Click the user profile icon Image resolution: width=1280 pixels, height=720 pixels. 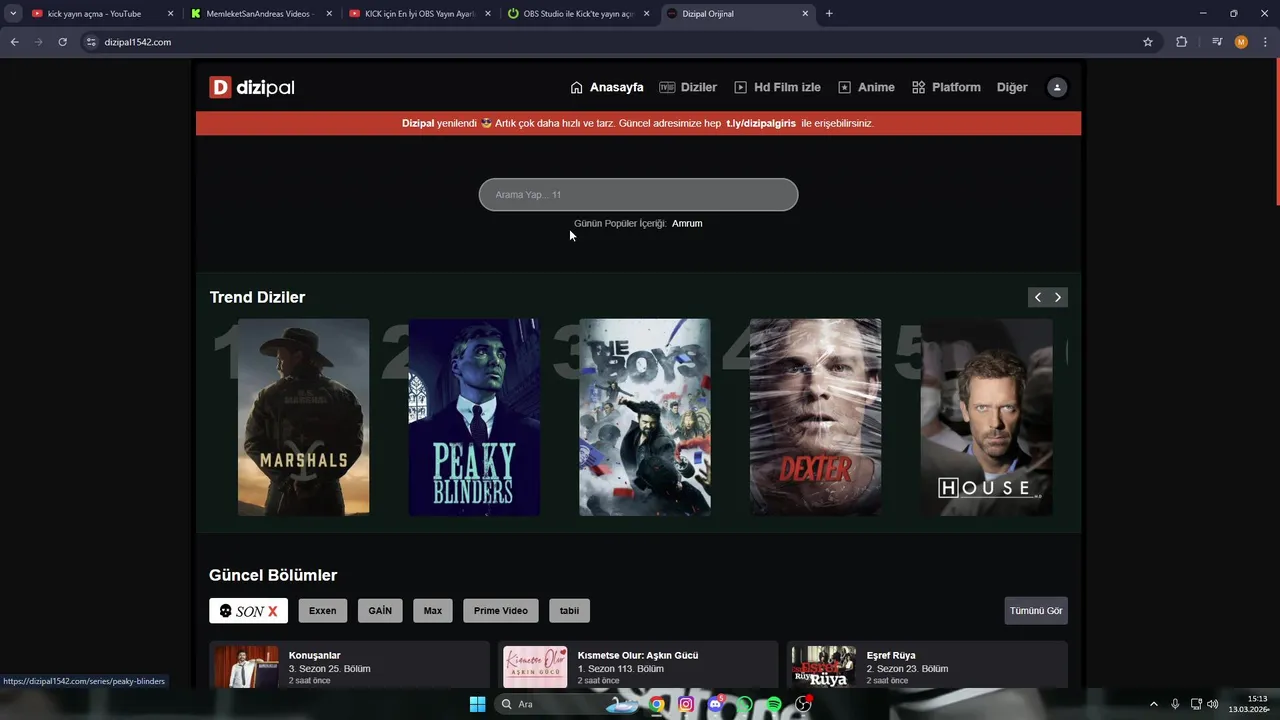click(1057, 87)
